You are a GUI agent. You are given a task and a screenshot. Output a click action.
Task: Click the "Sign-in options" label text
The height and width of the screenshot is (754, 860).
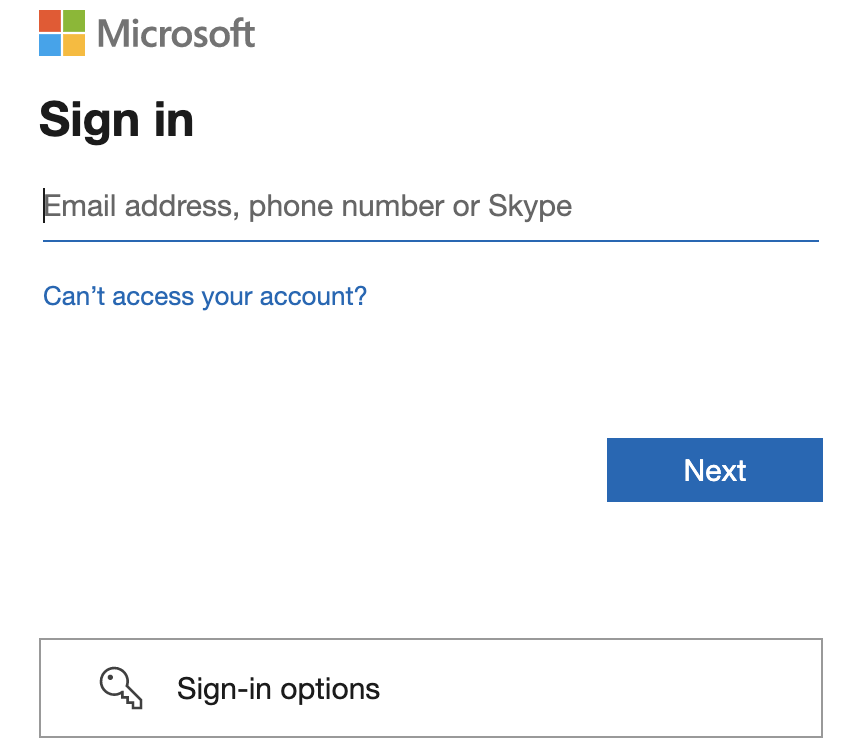point(278,689)
